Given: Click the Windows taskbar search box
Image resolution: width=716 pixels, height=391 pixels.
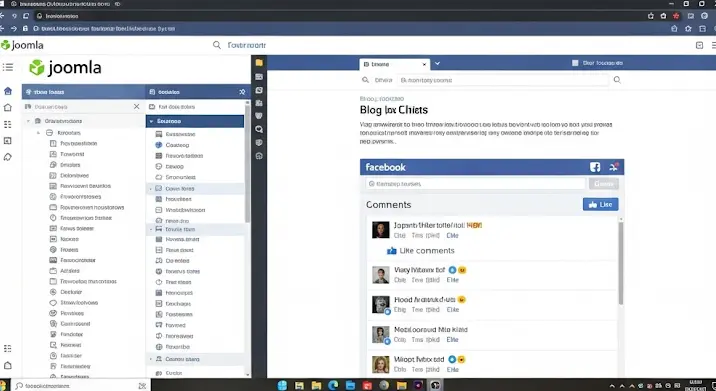Looking at the screenshot, I should pyautogui.click(x=81, y=386).
